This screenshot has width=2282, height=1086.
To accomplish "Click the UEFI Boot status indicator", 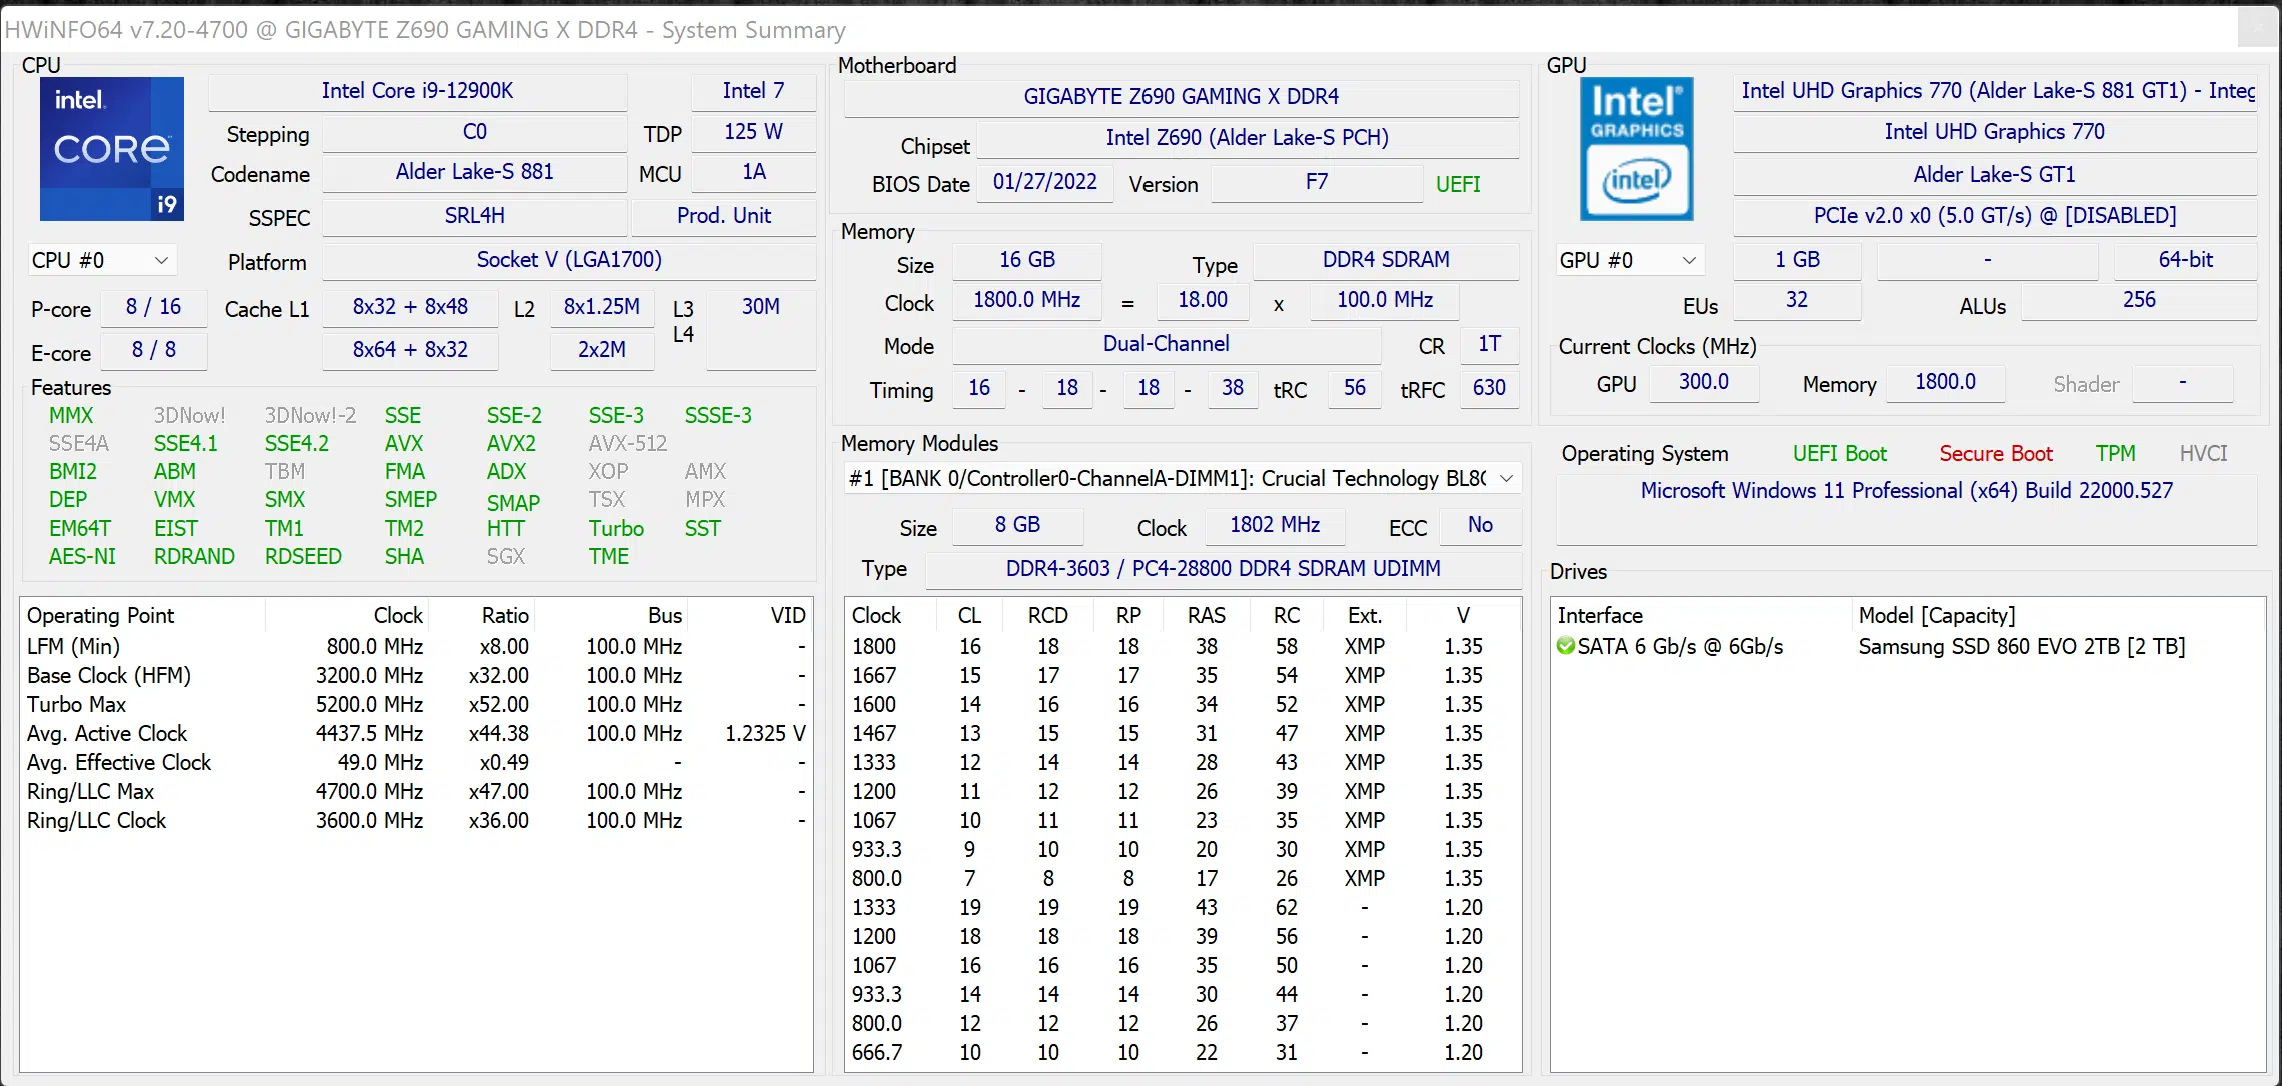I will click(x=1839, y=453).
